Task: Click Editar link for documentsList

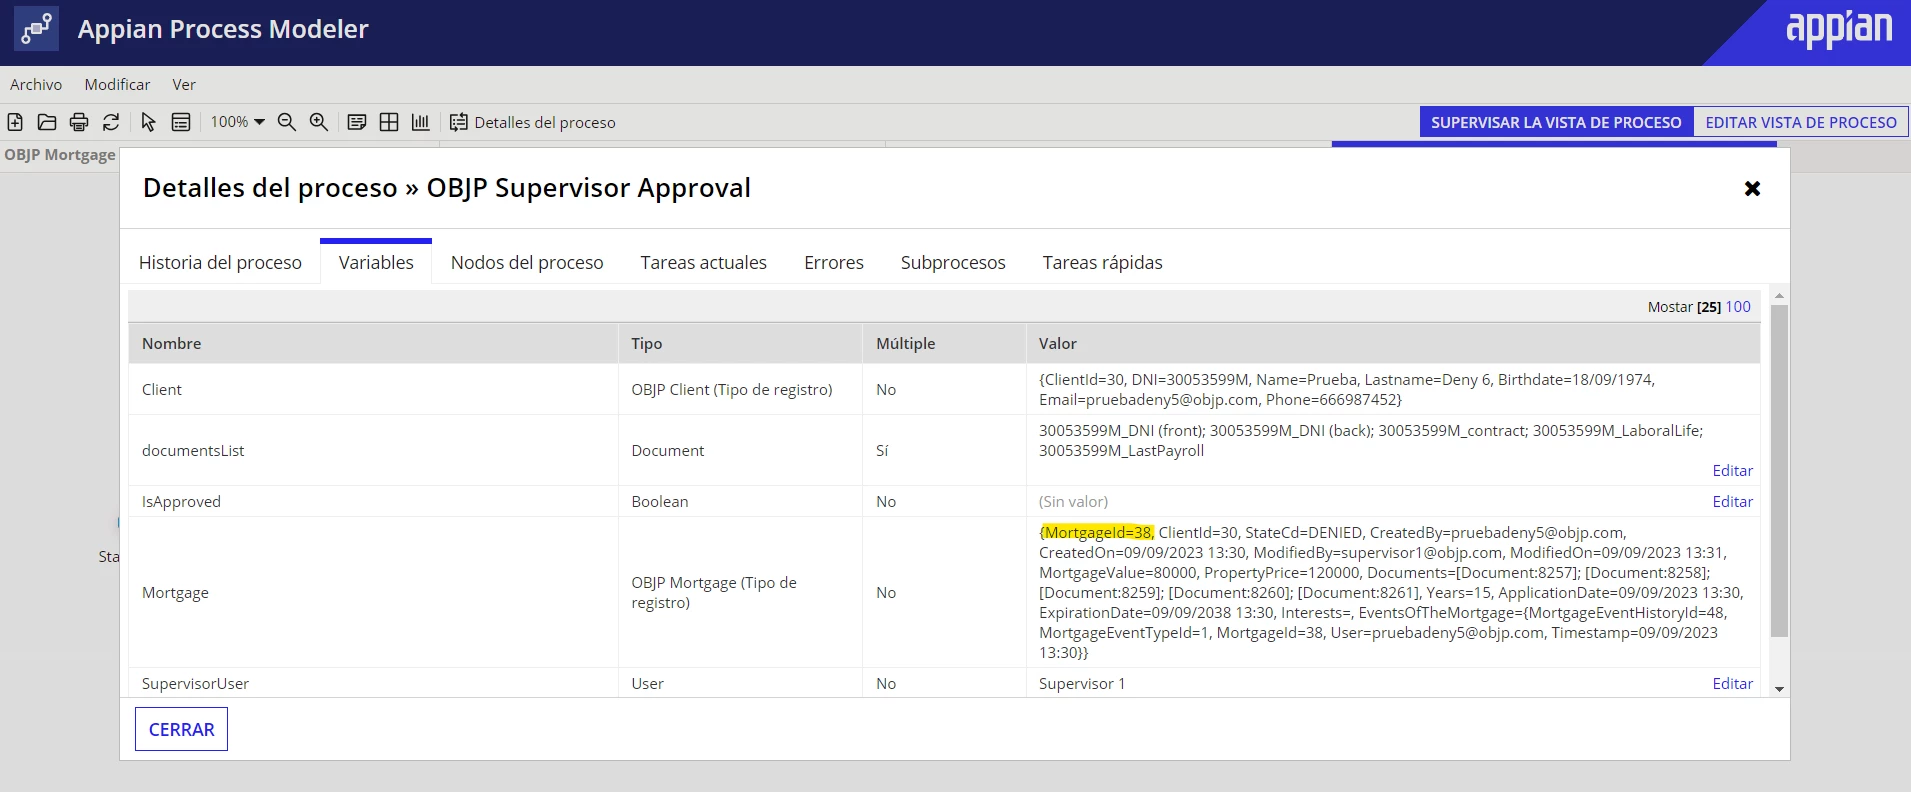Action: point(1732,470)
